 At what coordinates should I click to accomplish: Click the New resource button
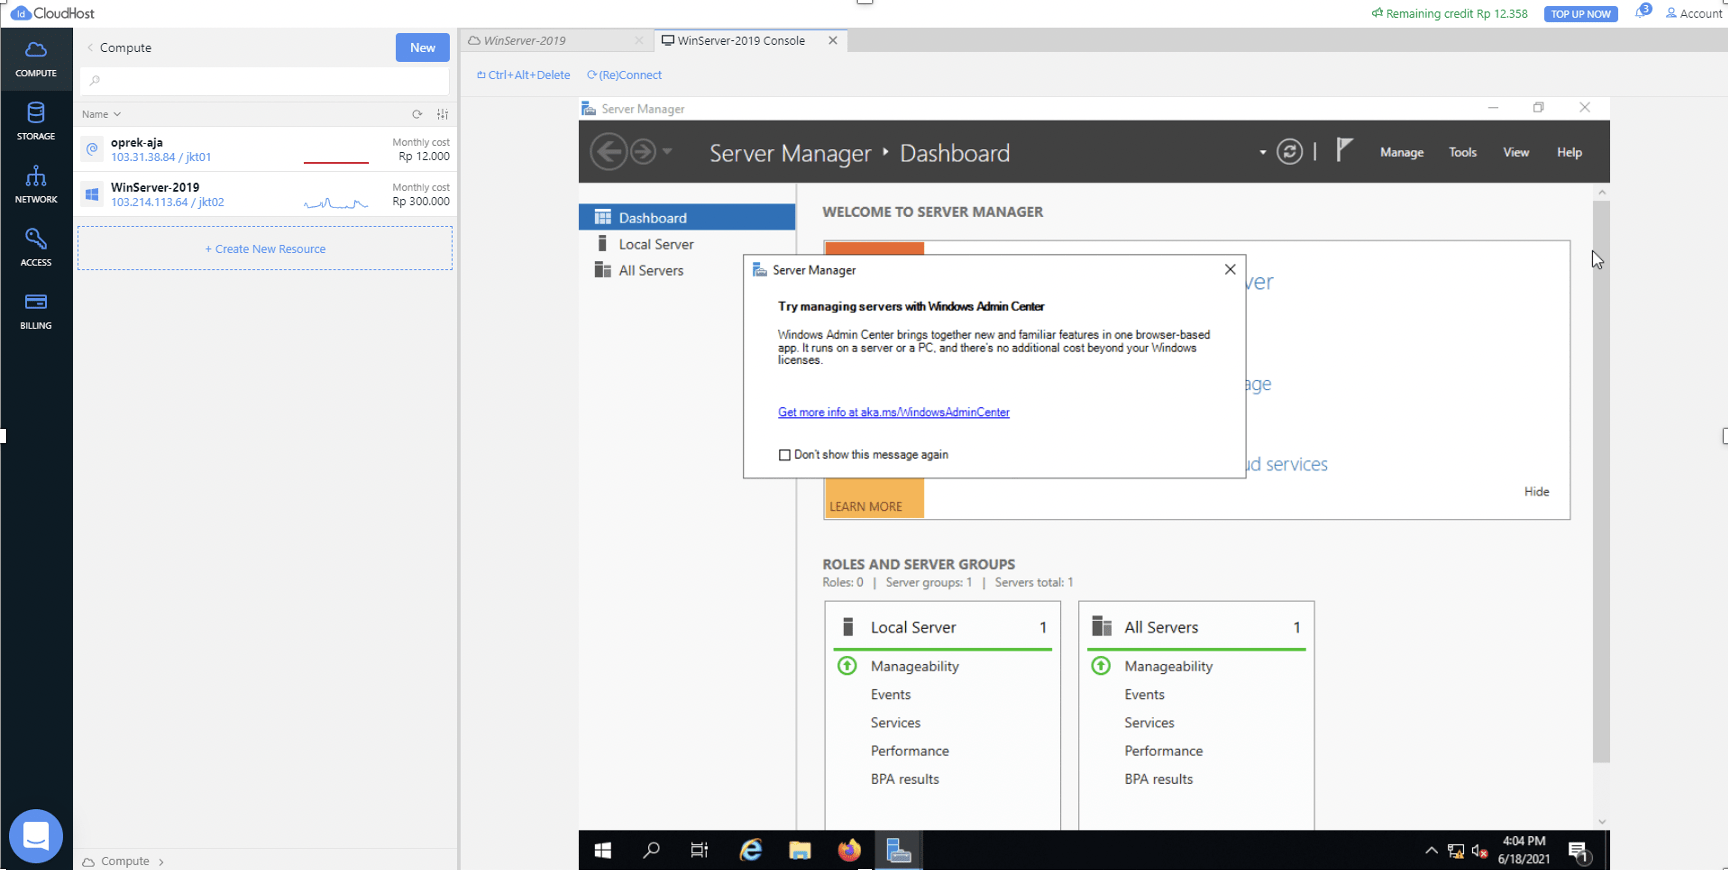point(422,47)
